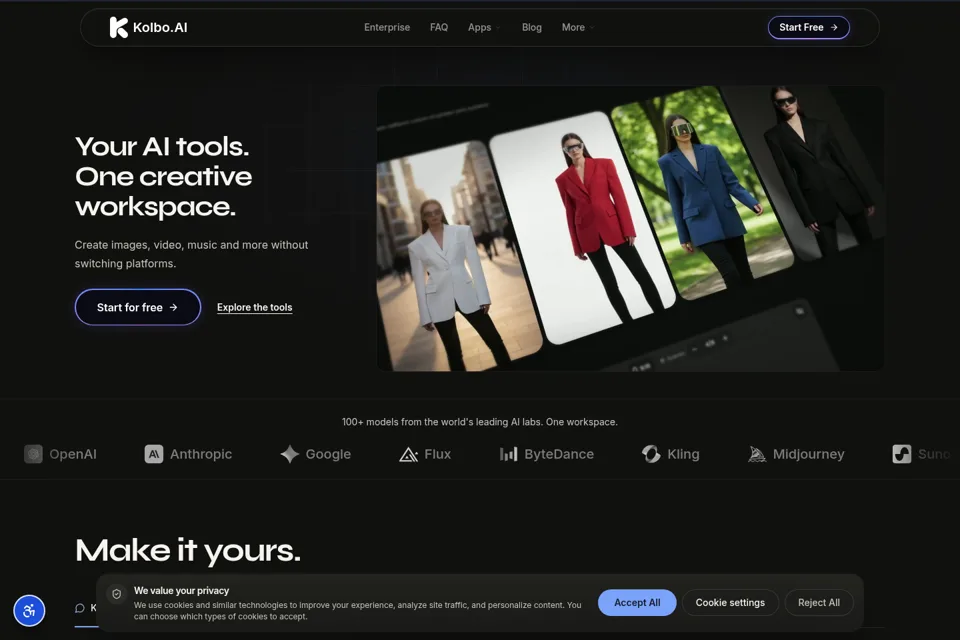Click 'Your AI tools. One creative workspace.' headline
960x640 pixels.
pos(163,176)
